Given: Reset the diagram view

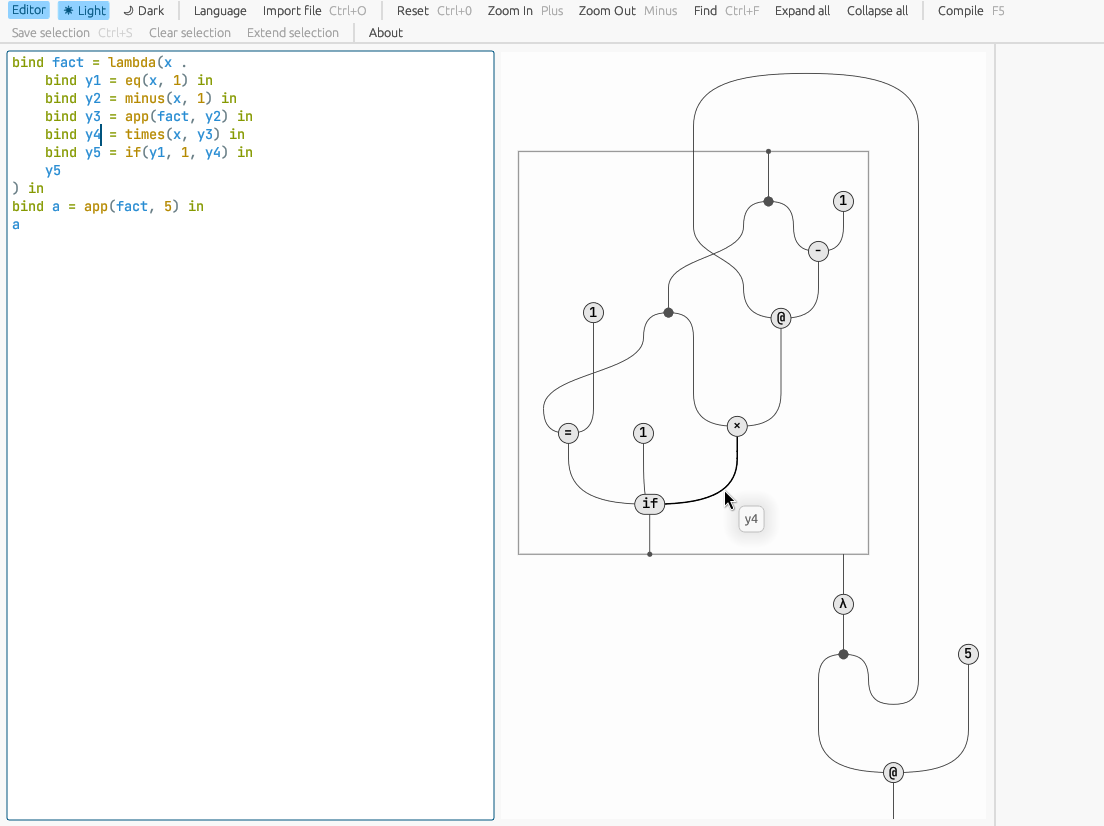Looking at the screenshot, I should click(x=412, y=10).
